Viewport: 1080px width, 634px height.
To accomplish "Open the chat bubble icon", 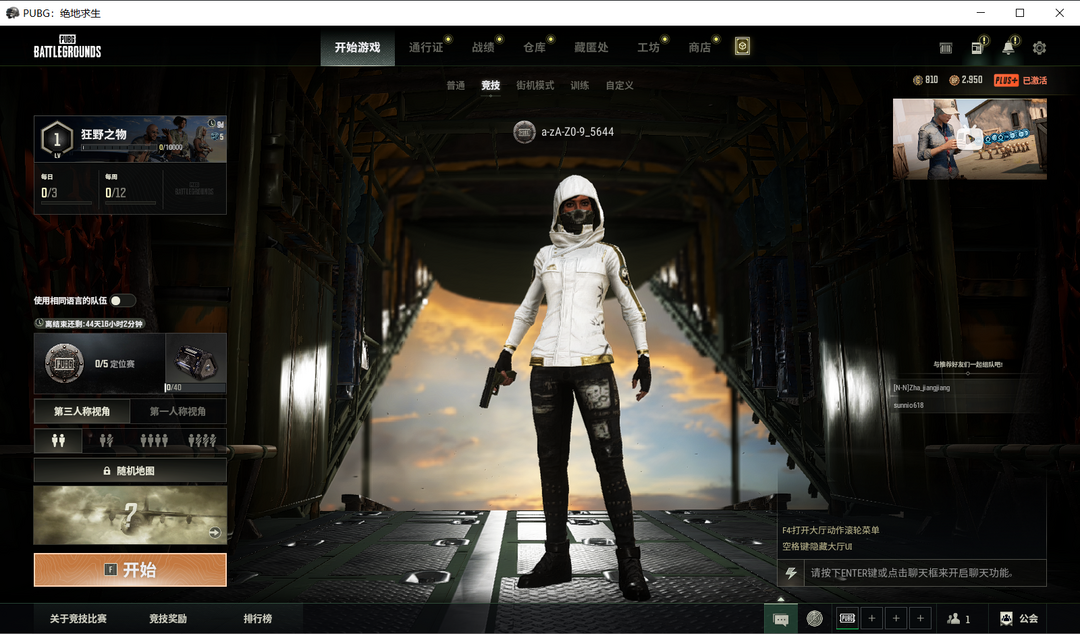I will pos(780,619).
